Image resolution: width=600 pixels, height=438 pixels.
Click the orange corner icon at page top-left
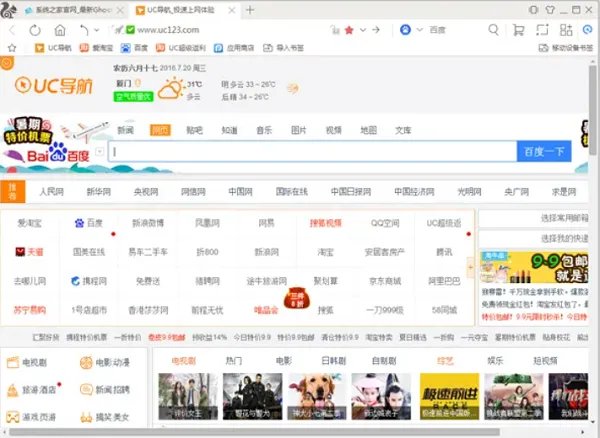[7, 63]
